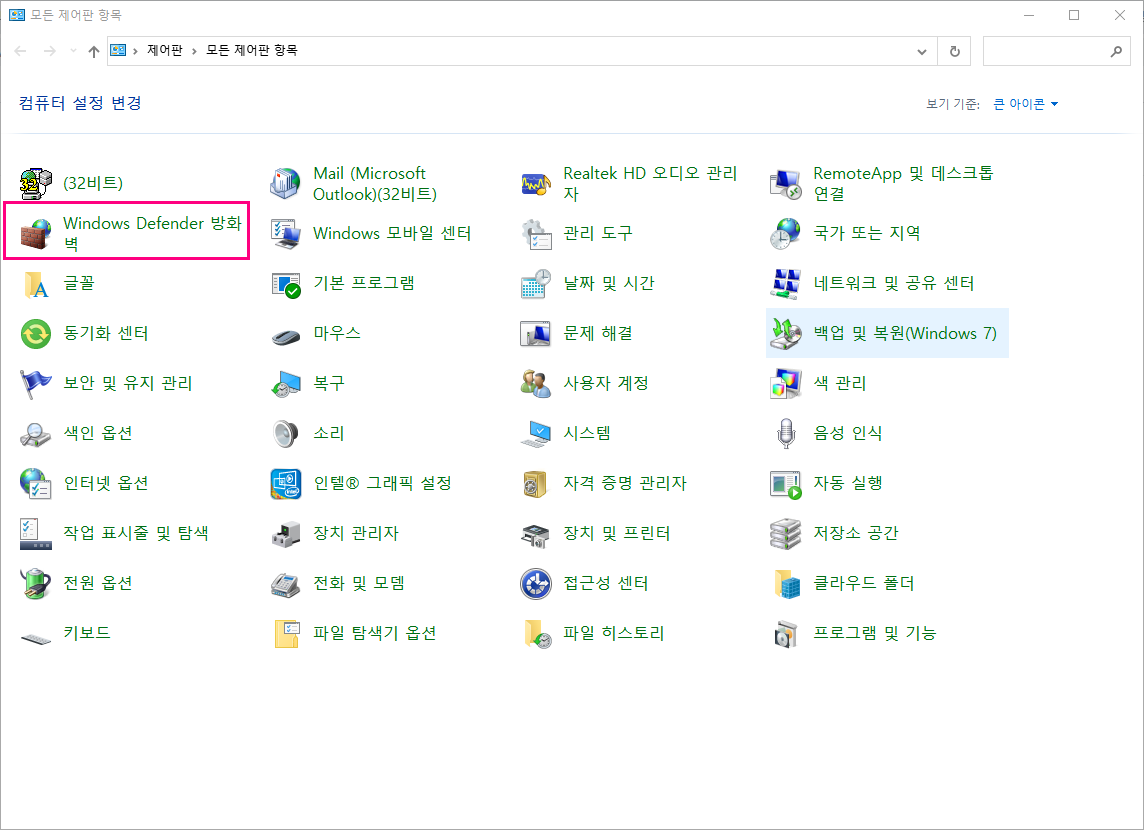The image size is (1144, 830).
Task: Open the 날짜 및 시간 calendar icon
Action: (x=536, y=283)
